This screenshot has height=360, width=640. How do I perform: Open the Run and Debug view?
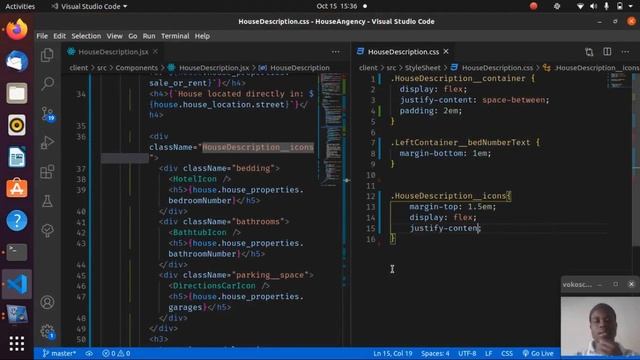pyautogui.click(x=47, y=142)
